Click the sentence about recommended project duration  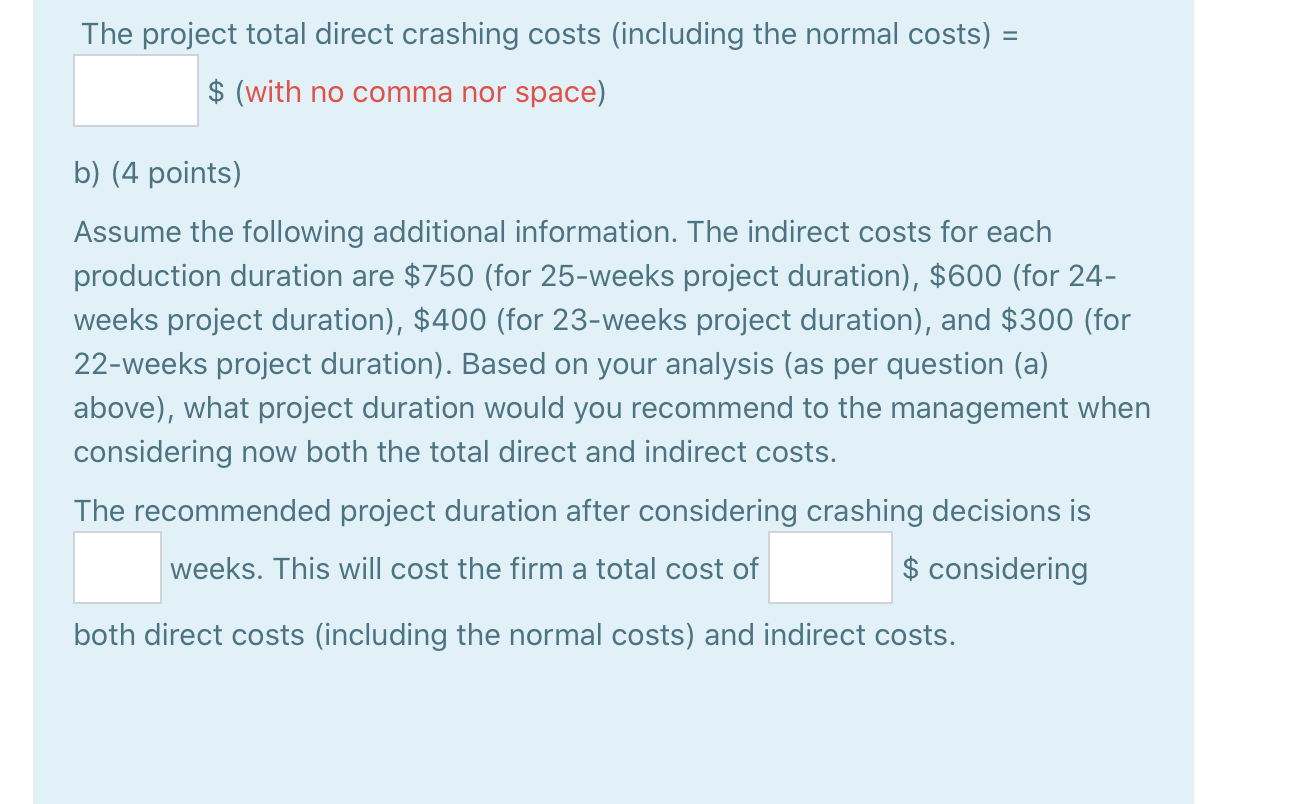pos(582,511)
